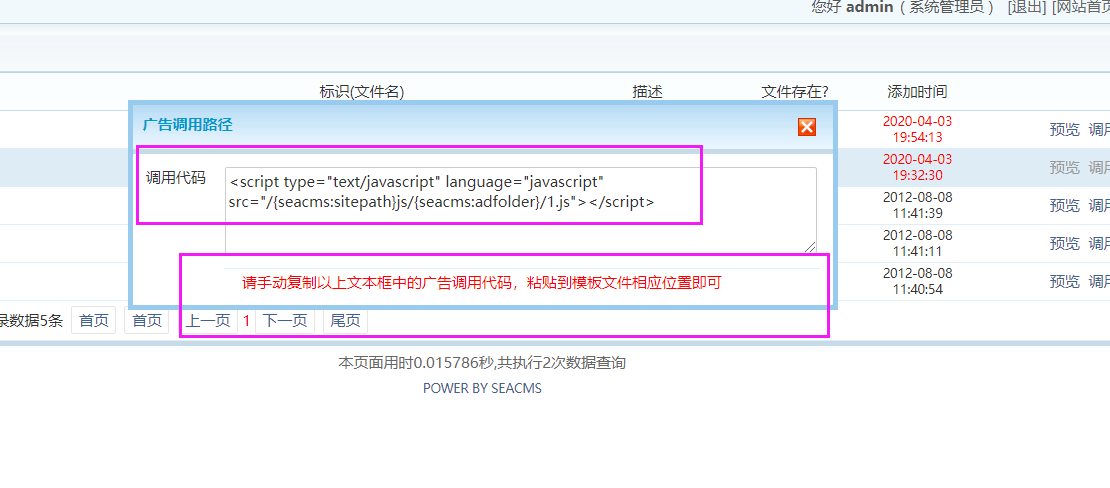Click the 2020-04-03 19:54:13 timestamp cell
Screen dimensions: 1110x488
[x=917, y=129]
